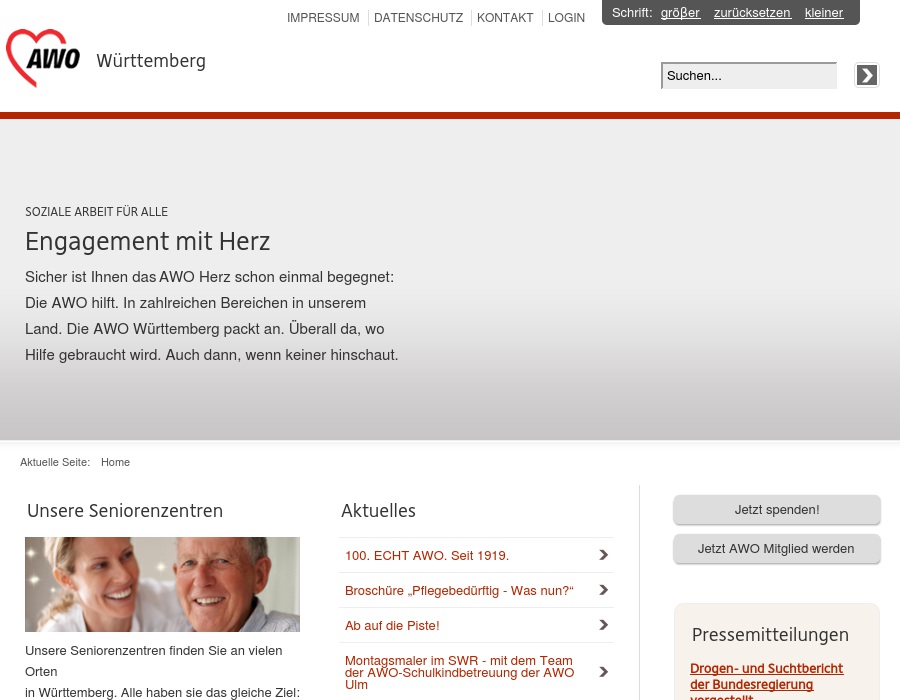Click the AWO heart logo
This screenshot has height=700, width=900.
42,58
